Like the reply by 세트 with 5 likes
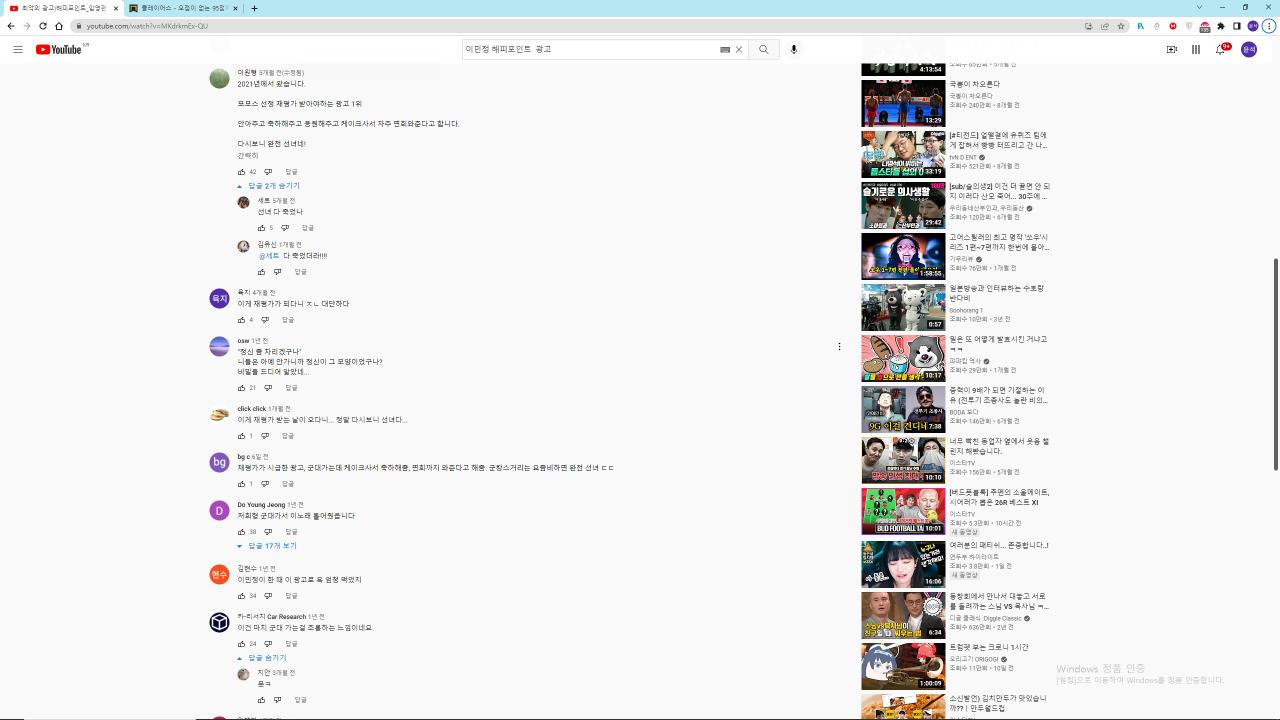 [261, 228]
